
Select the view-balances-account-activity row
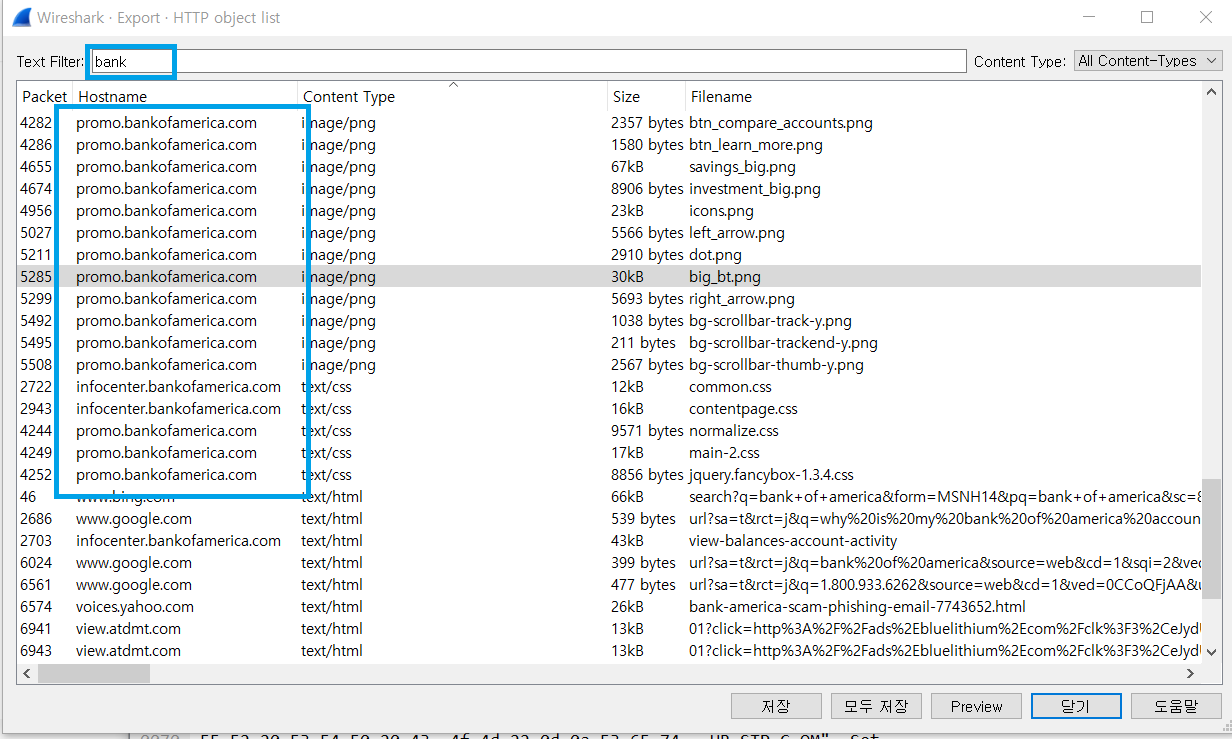click(610, 541)
